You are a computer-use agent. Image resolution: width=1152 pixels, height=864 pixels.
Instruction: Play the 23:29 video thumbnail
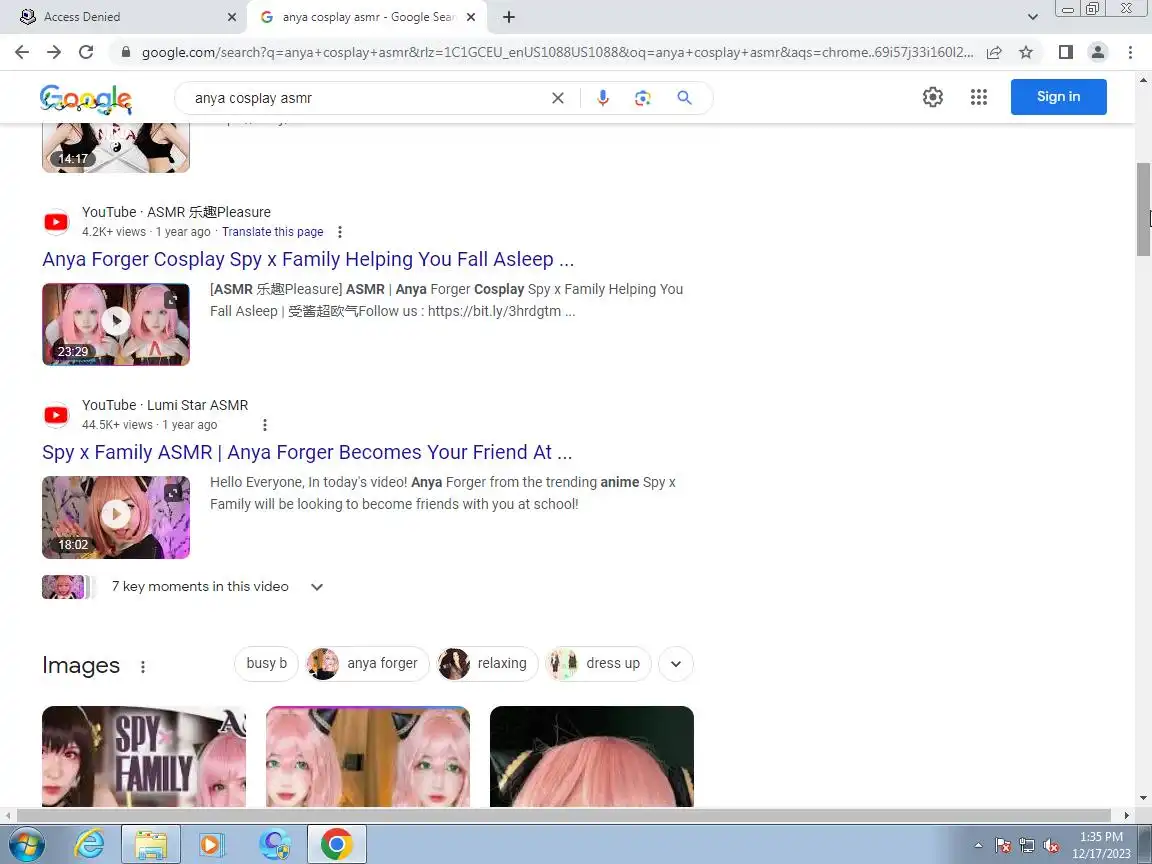116,324
